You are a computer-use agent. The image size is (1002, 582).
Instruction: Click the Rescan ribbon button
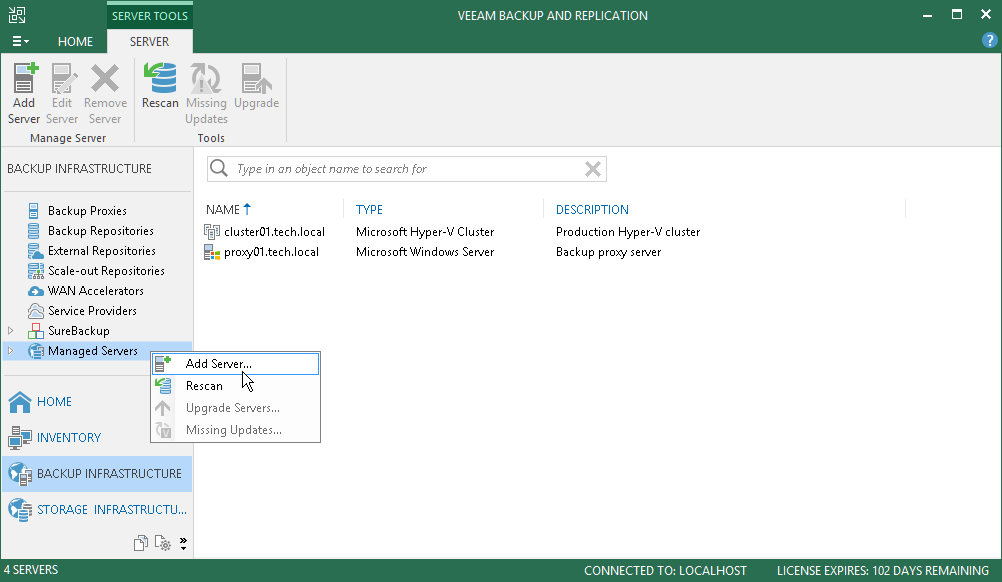tap(160, 87)
